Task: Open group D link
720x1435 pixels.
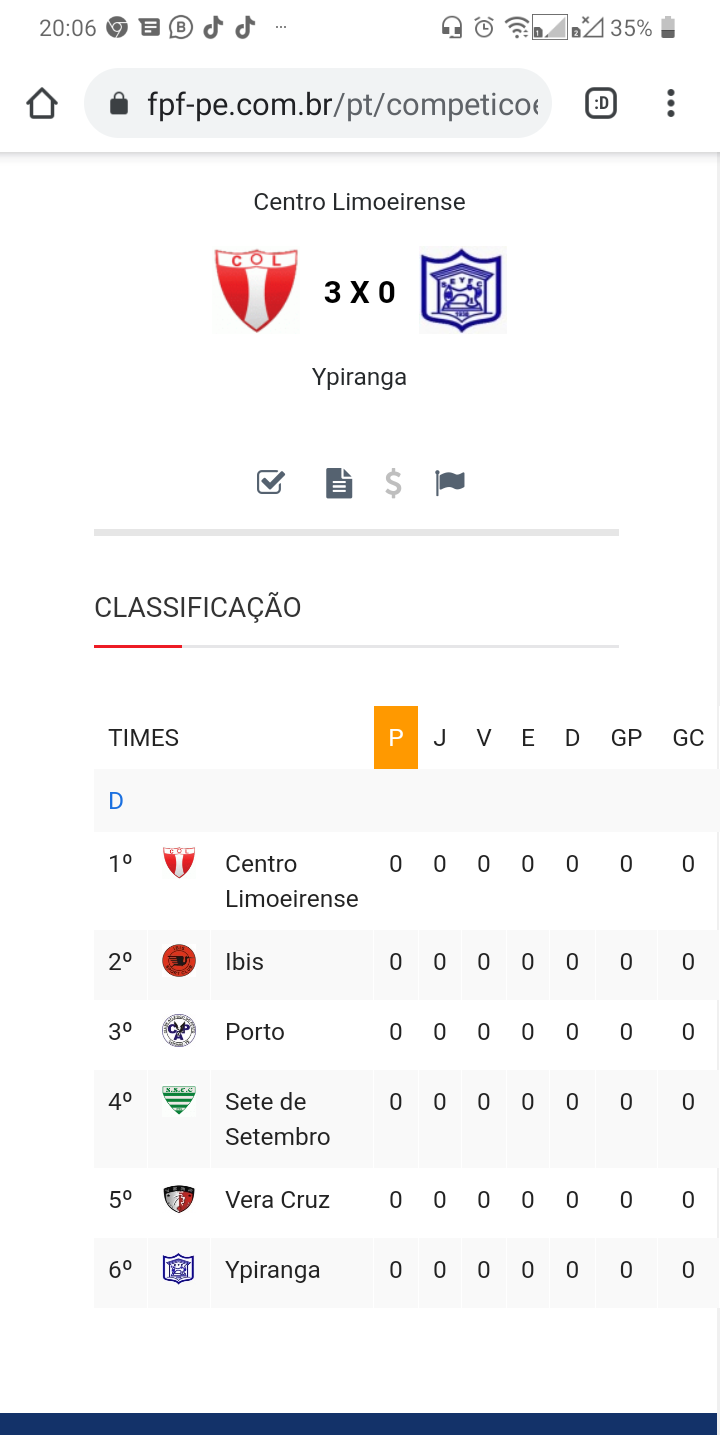Action: [x=116, y=801]
